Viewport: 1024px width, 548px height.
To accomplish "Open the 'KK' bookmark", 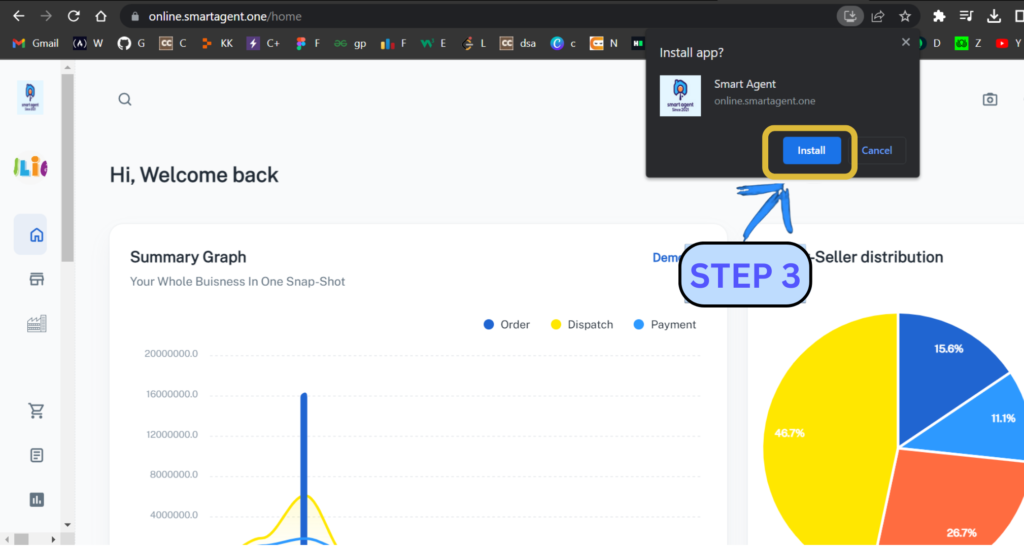I will point(217,43).
